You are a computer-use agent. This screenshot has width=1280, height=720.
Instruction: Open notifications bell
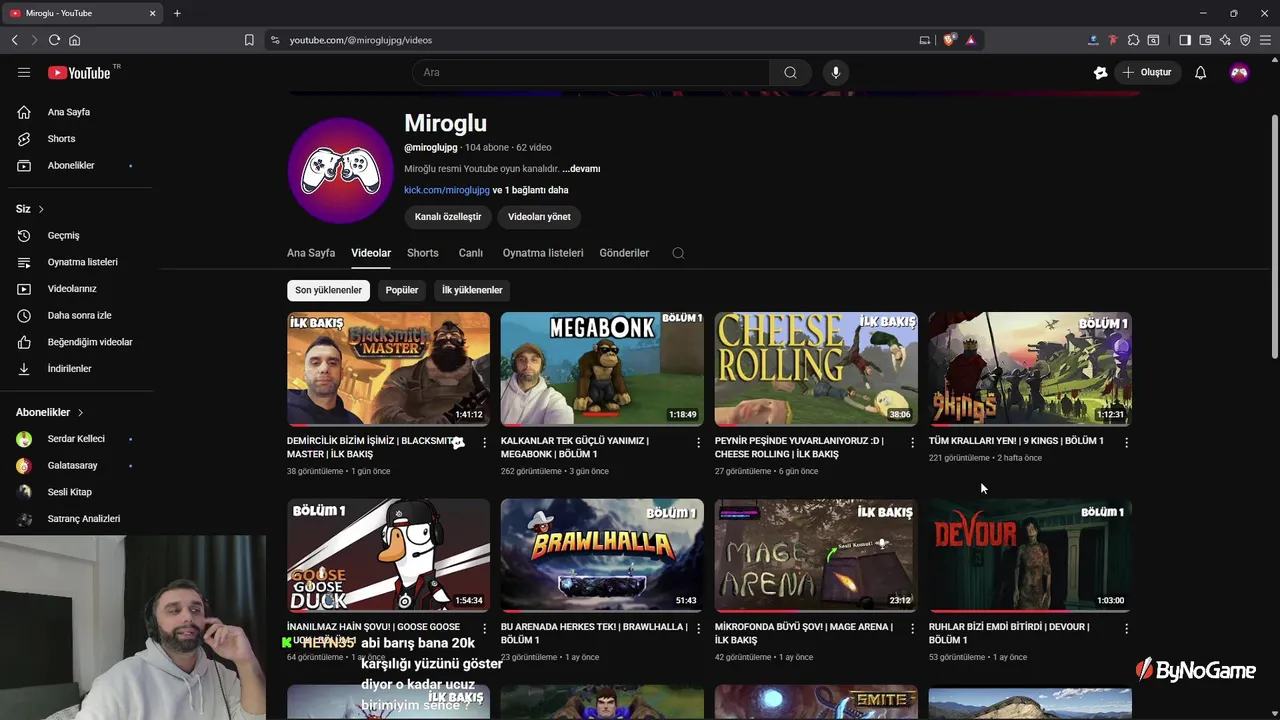(1201, 72)
